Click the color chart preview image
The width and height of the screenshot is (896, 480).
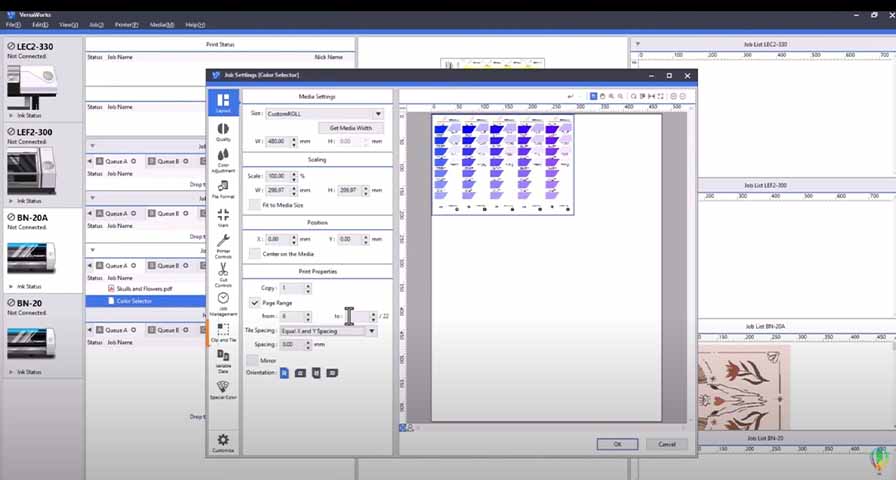[503, 164]
